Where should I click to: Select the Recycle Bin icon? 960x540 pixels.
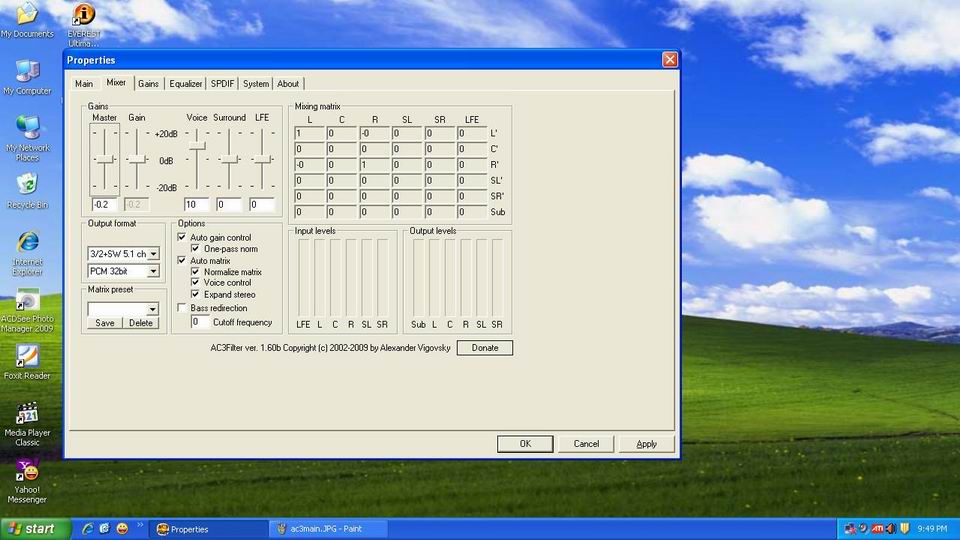point(27,191)
